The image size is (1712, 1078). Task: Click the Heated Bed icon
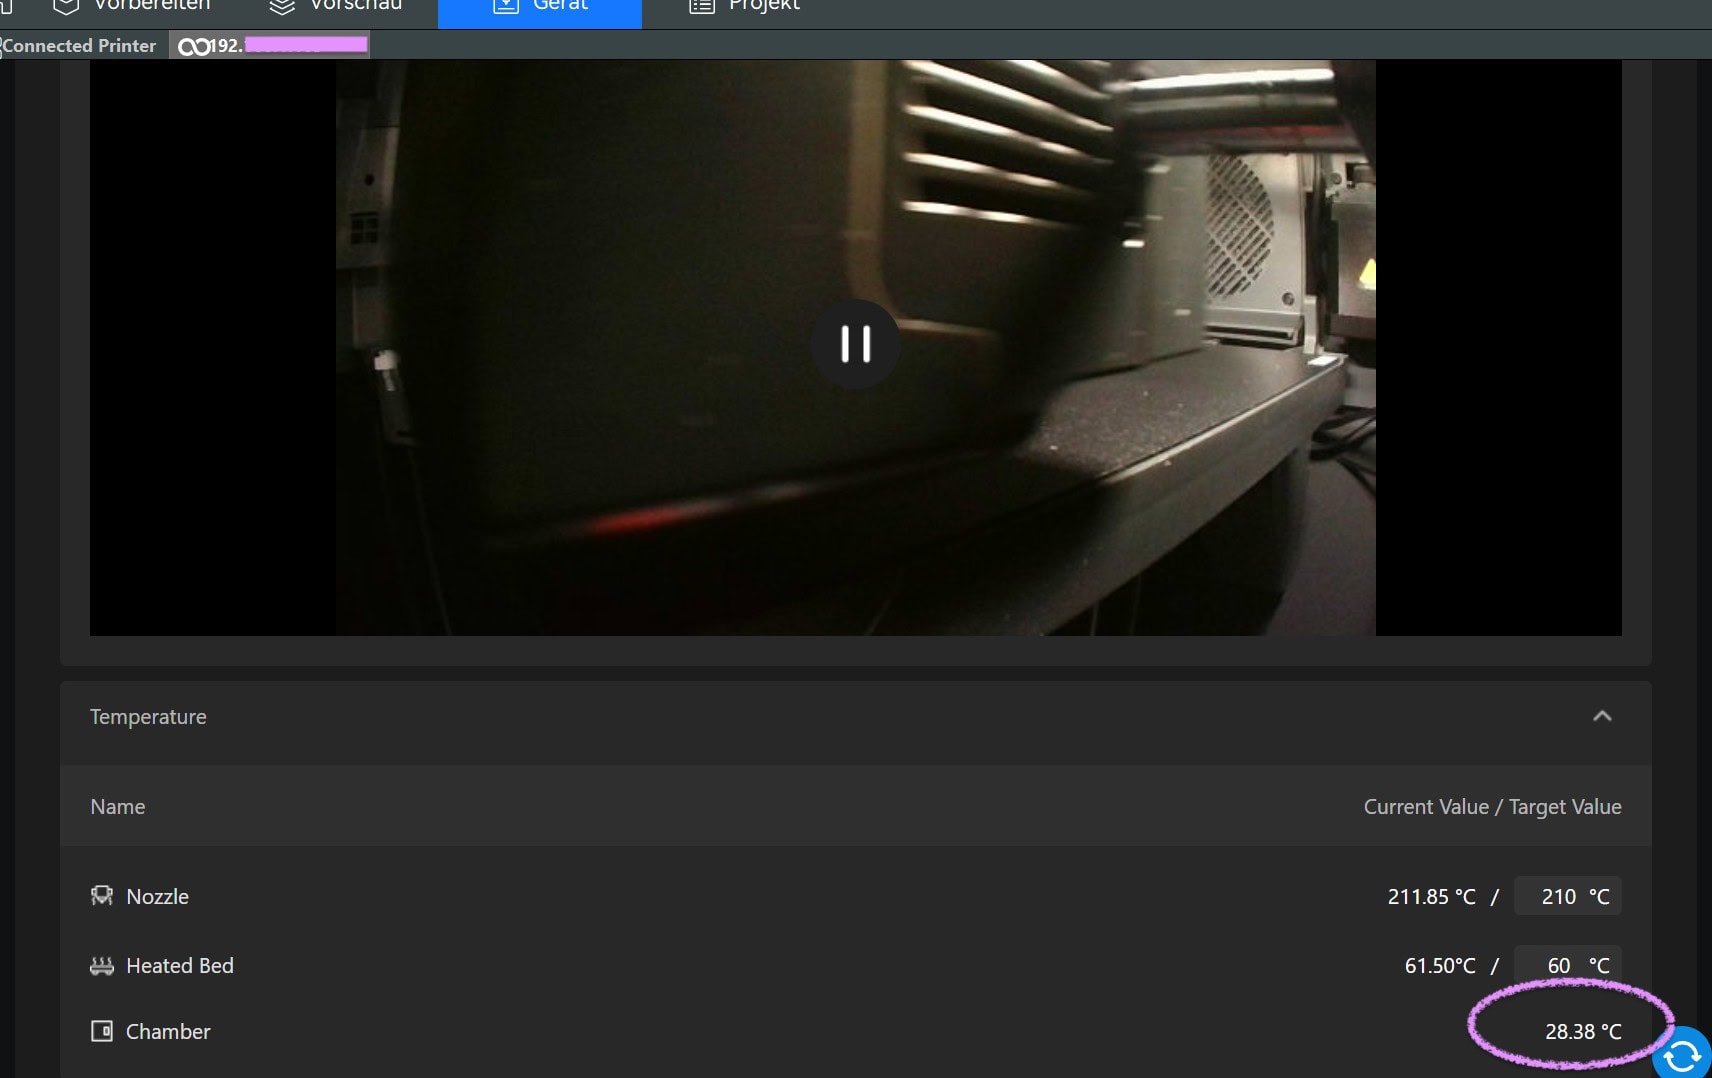pyautogui.click(x=102, y=966)
